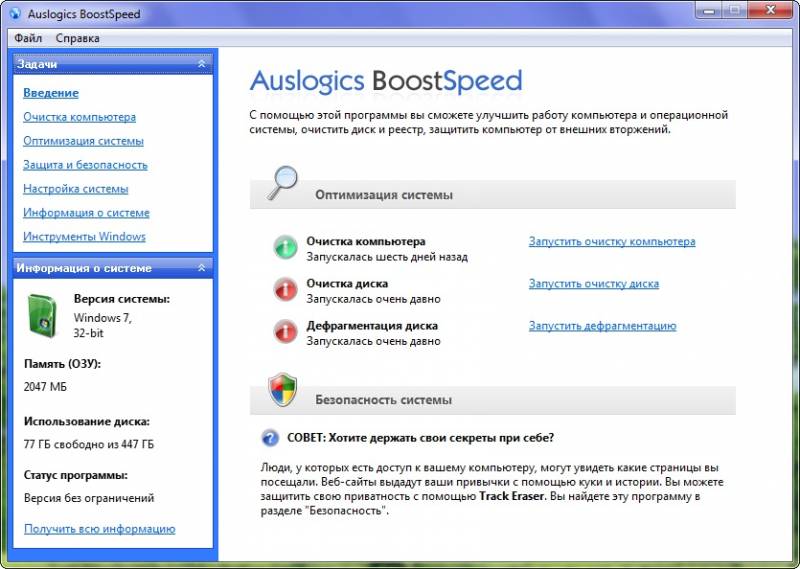Viewport: 800px width, 569px height.
Task: Click the green status icon for Очистка компьютера
Action: point(285,248)
